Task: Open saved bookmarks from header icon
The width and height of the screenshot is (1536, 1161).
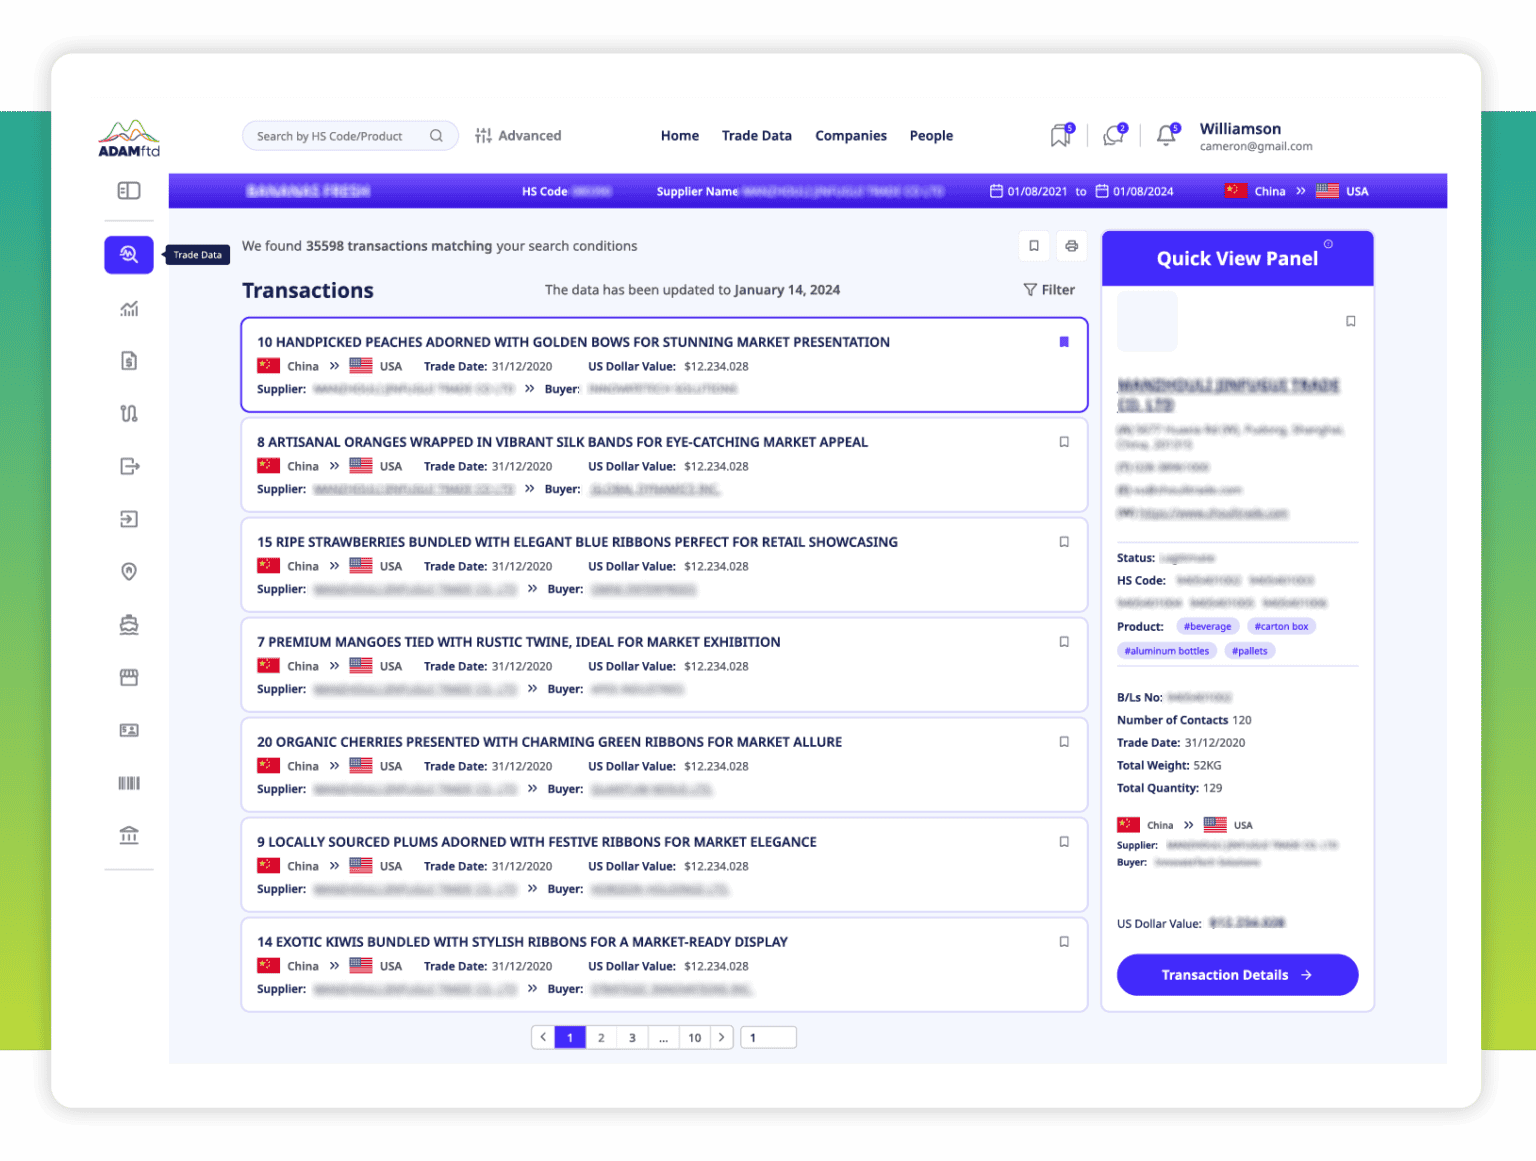Action: pos(1061,135)
